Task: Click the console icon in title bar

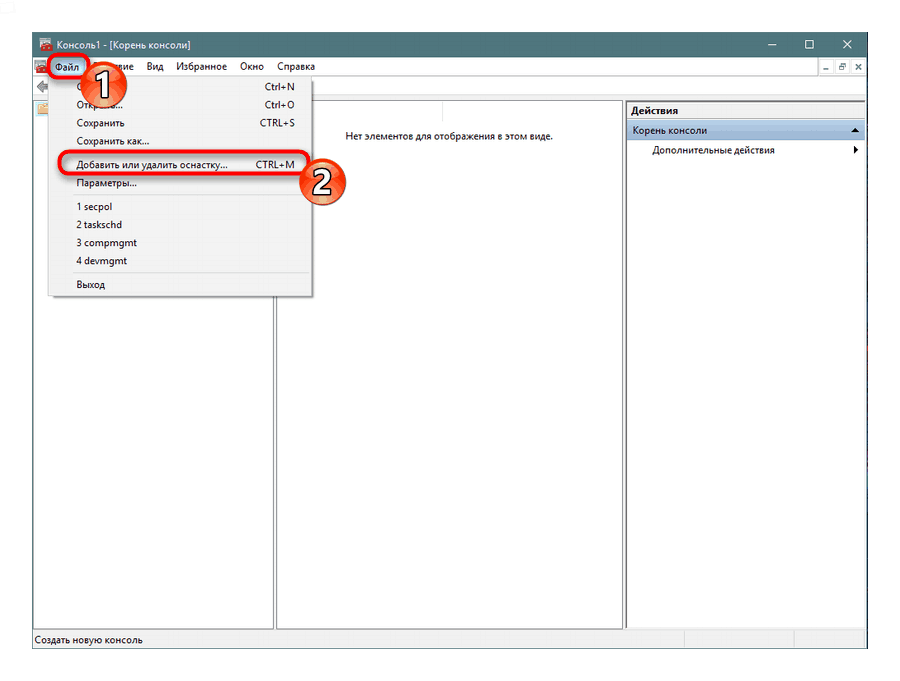Action: (45, 45)
